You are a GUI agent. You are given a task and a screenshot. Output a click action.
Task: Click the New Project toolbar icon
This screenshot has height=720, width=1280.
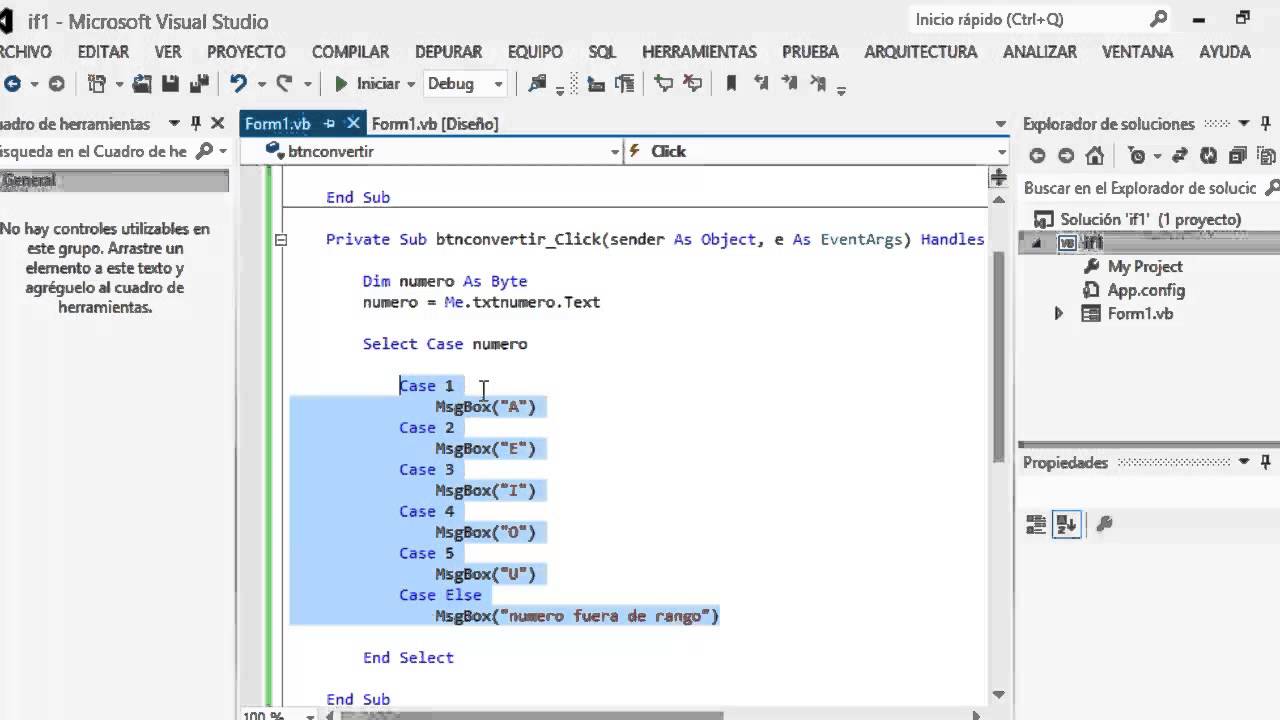coord(97,84)
